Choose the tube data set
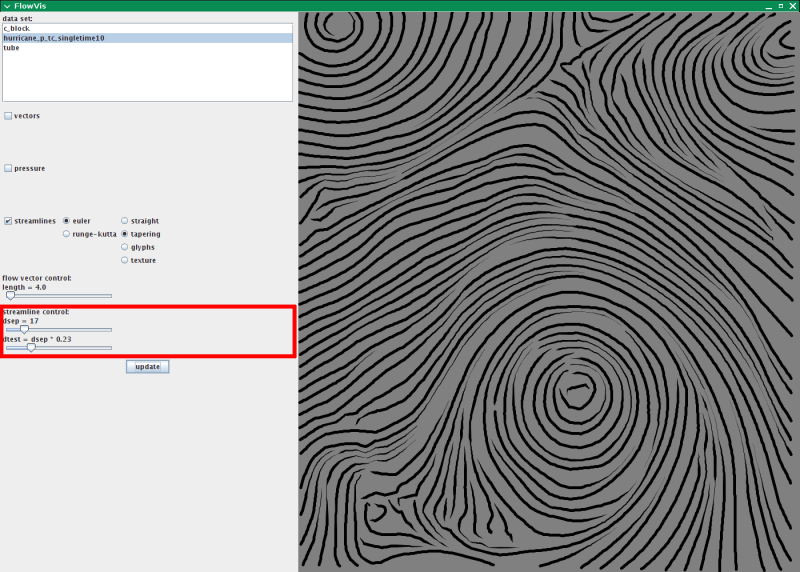Image resolution: width=800 pixels, height=572 pixels. pos(11,47)
